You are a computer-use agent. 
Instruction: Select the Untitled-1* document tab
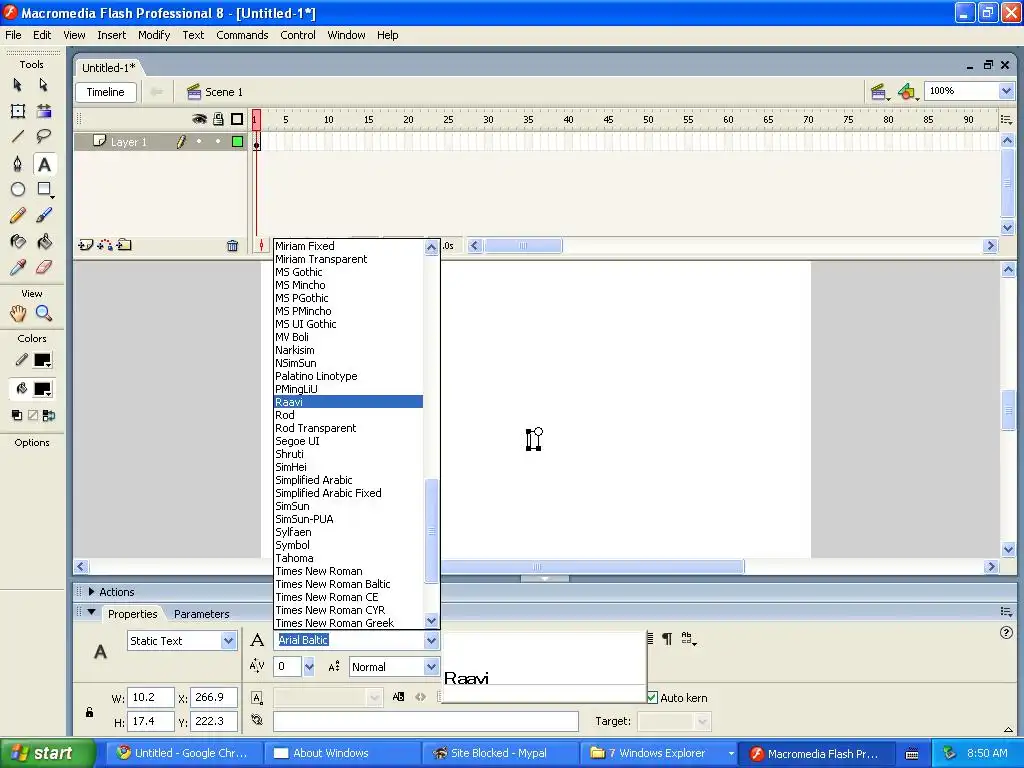(x=108, y=68)
